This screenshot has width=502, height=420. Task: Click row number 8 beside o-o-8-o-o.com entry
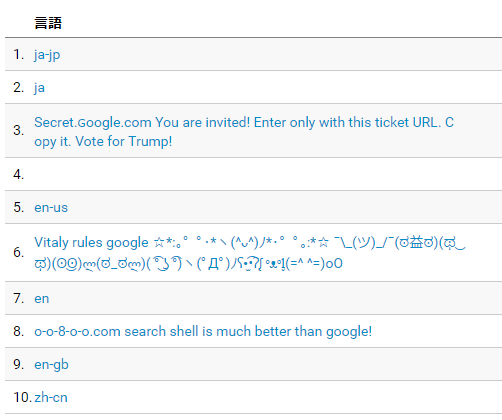tap(19, 331)
